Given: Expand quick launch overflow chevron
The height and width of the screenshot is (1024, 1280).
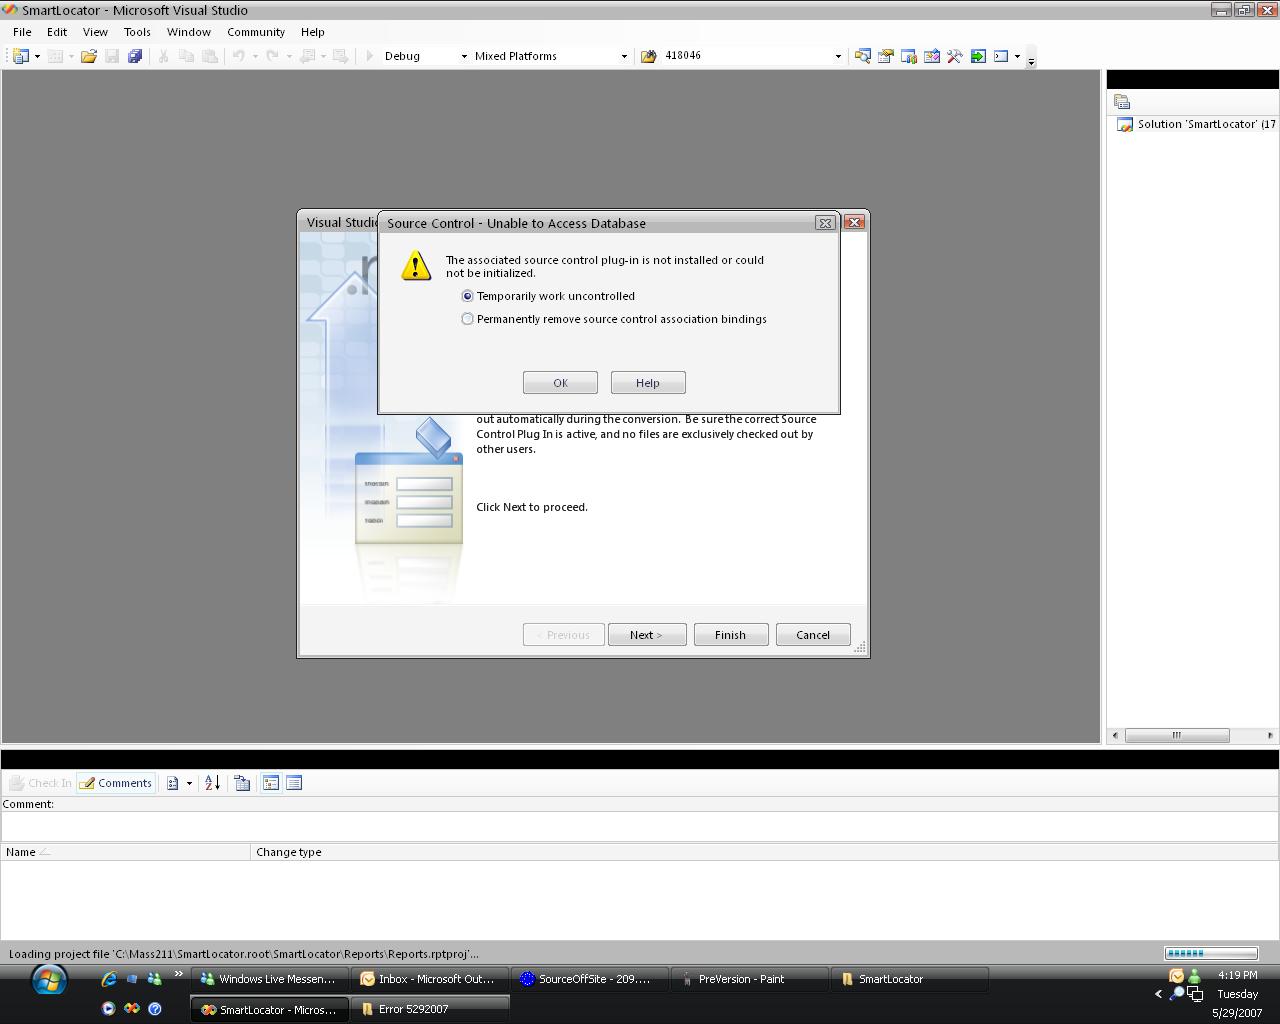Looking at the screenshot, I should click(x=179, y=974).
